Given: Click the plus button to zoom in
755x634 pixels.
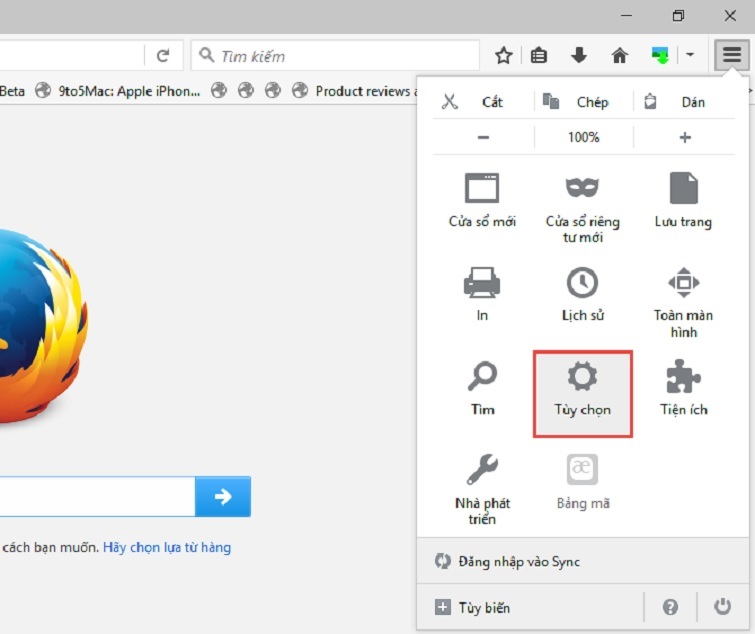Looking at the screenshot, I should point(684,138).
